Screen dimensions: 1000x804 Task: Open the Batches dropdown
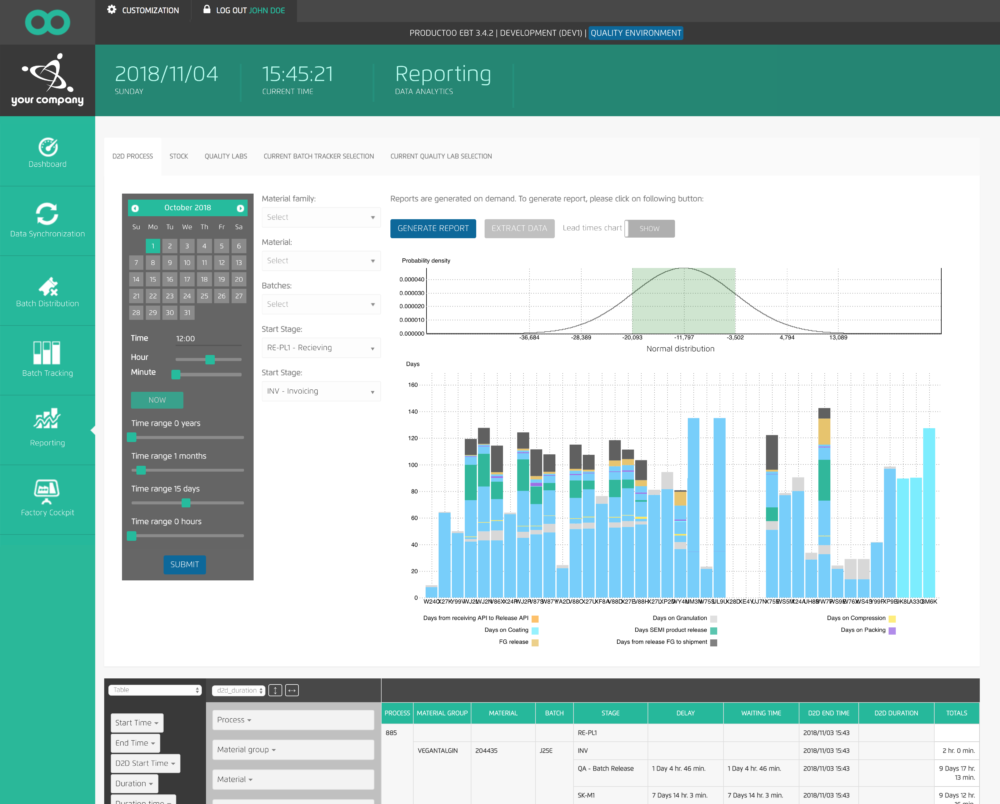point(321,304)
